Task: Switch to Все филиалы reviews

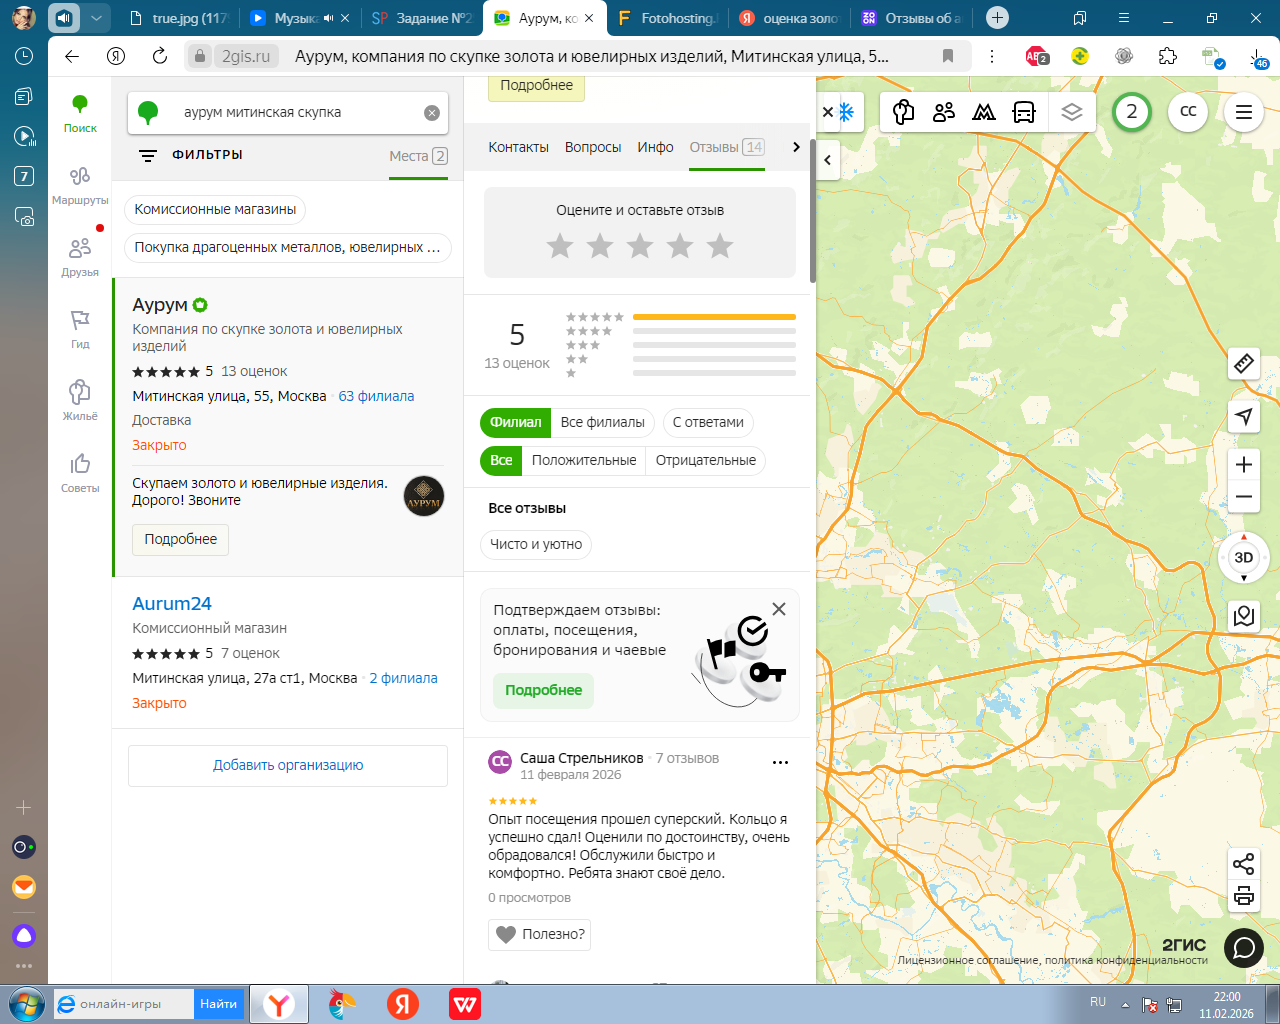Action: pos(602,422)
